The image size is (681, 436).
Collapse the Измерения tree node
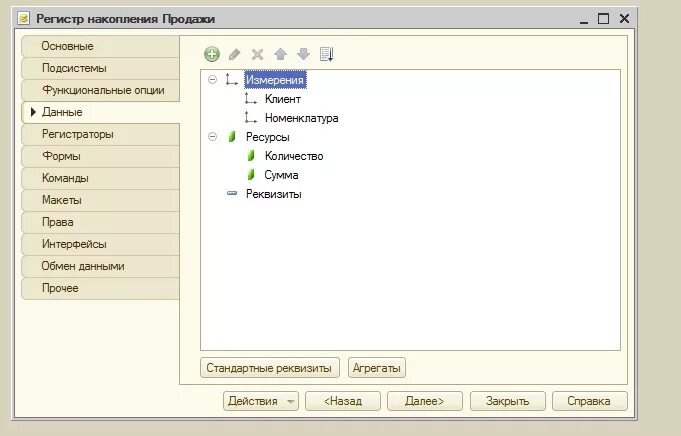tap(212, 79)
